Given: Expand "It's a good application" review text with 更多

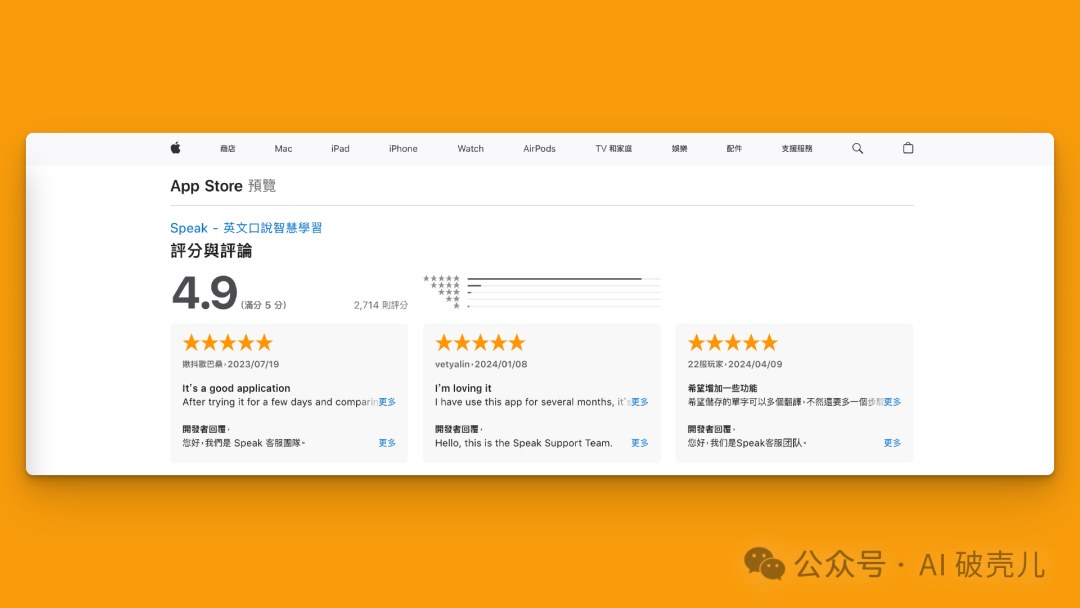Looking at the screenshot, I should [x=387, y=402].
